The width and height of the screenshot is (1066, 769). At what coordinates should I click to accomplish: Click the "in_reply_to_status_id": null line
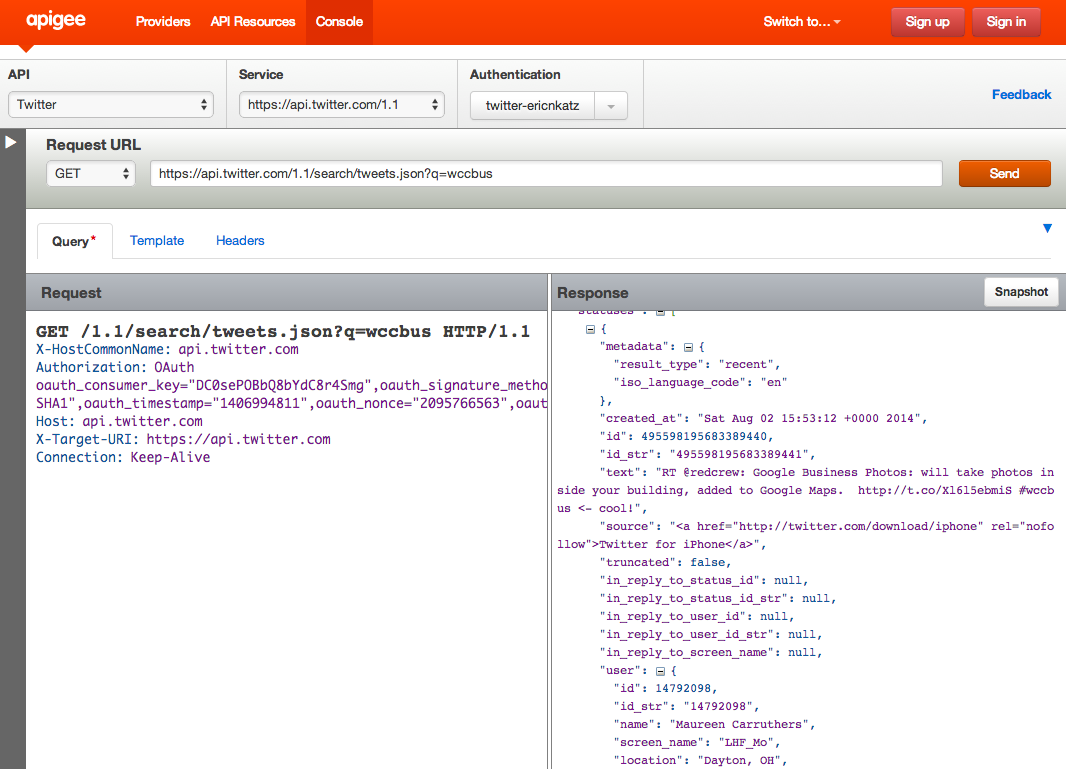pyautogui.click(x=704, y=581)
